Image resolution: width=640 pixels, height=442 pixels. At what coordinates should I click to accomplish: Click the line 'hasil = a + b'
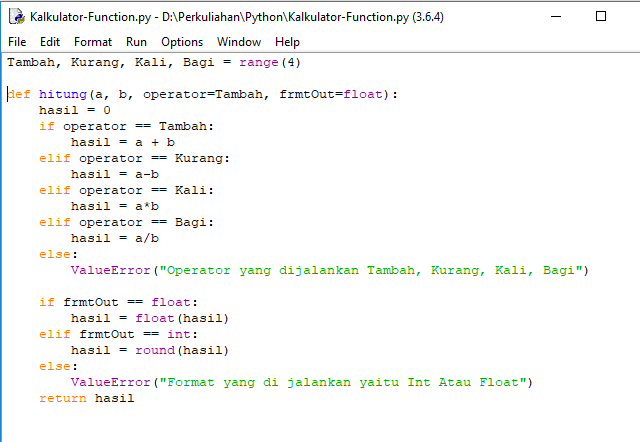pyautogui.click(x=123, y=142)
